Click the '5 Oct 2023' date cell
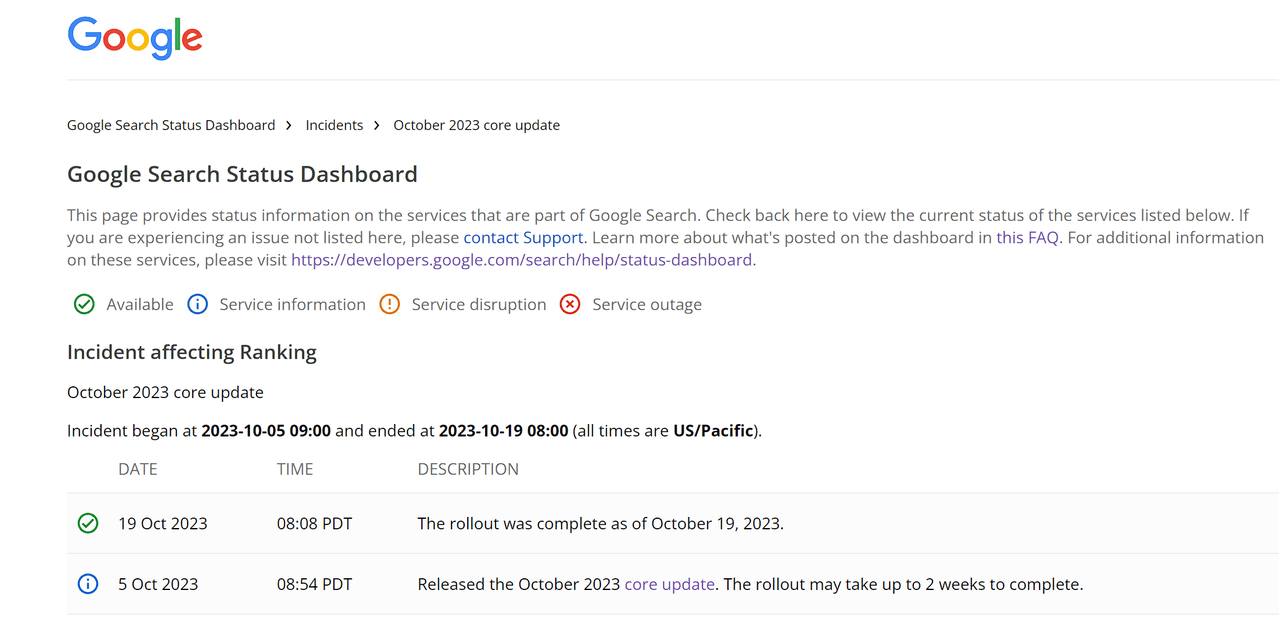Screen dimensions: 1280x629 [158, 584]
